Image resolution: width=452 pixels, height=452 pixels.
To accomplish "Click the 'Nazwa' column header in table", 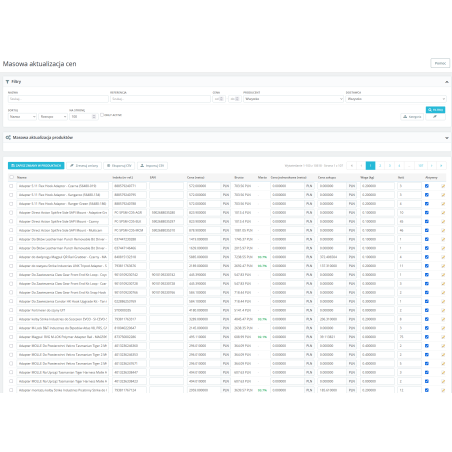I will pos(22,177).
